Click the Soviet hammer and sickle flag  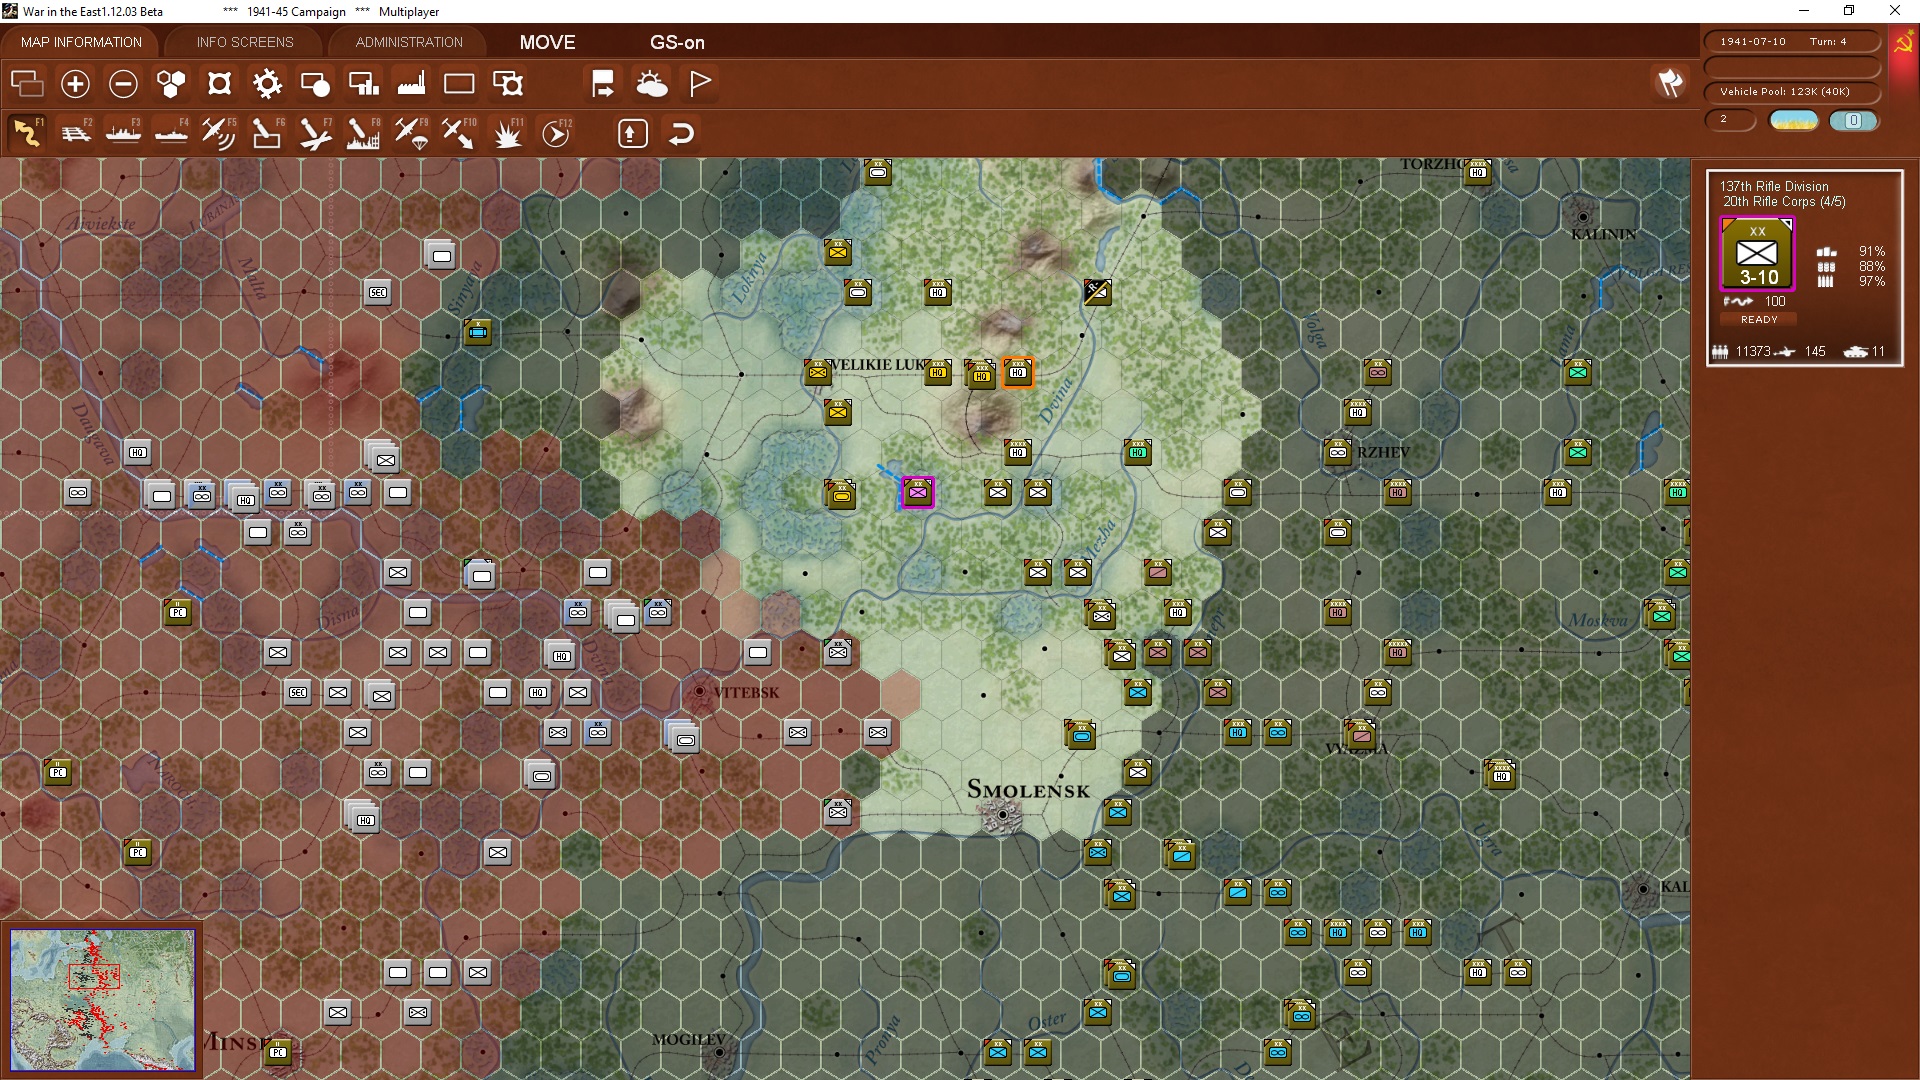pyautogui.click(x=1902, y=44)
